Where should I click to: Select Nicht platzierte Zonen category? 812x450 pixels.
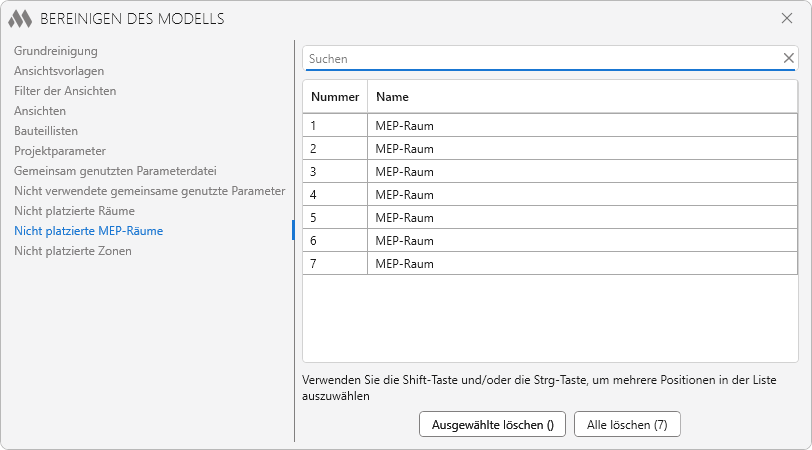[72, 251]
